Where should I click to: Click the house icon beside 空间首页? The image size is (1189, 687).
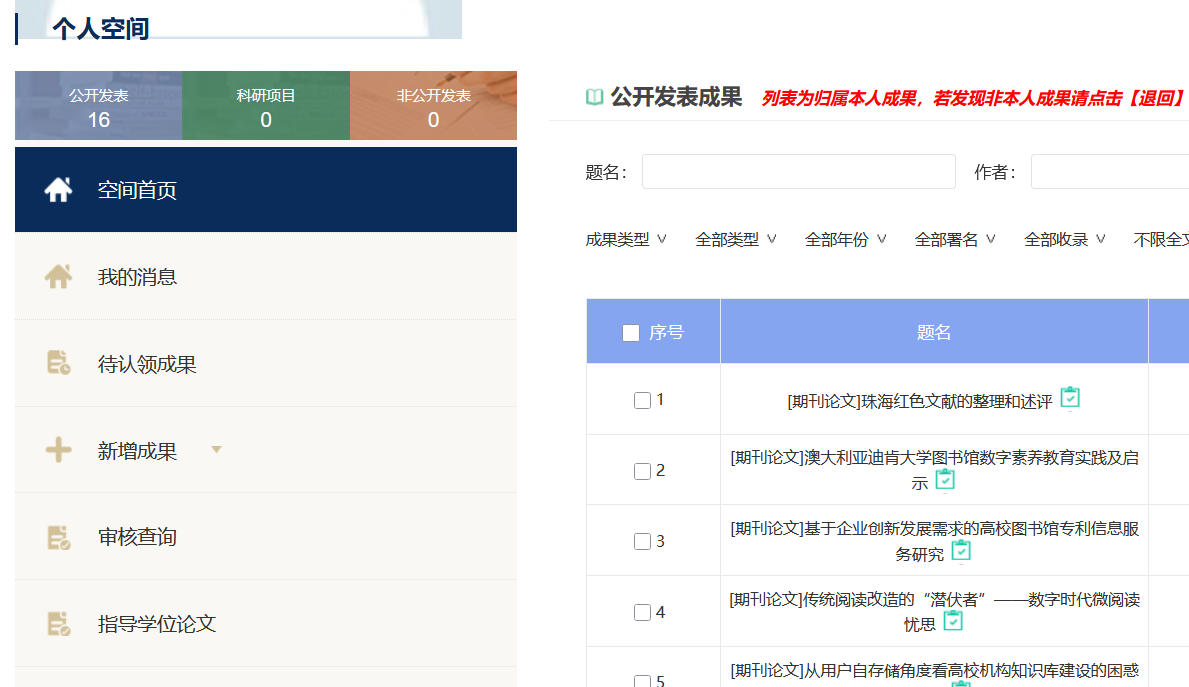[x=58, y=190]
